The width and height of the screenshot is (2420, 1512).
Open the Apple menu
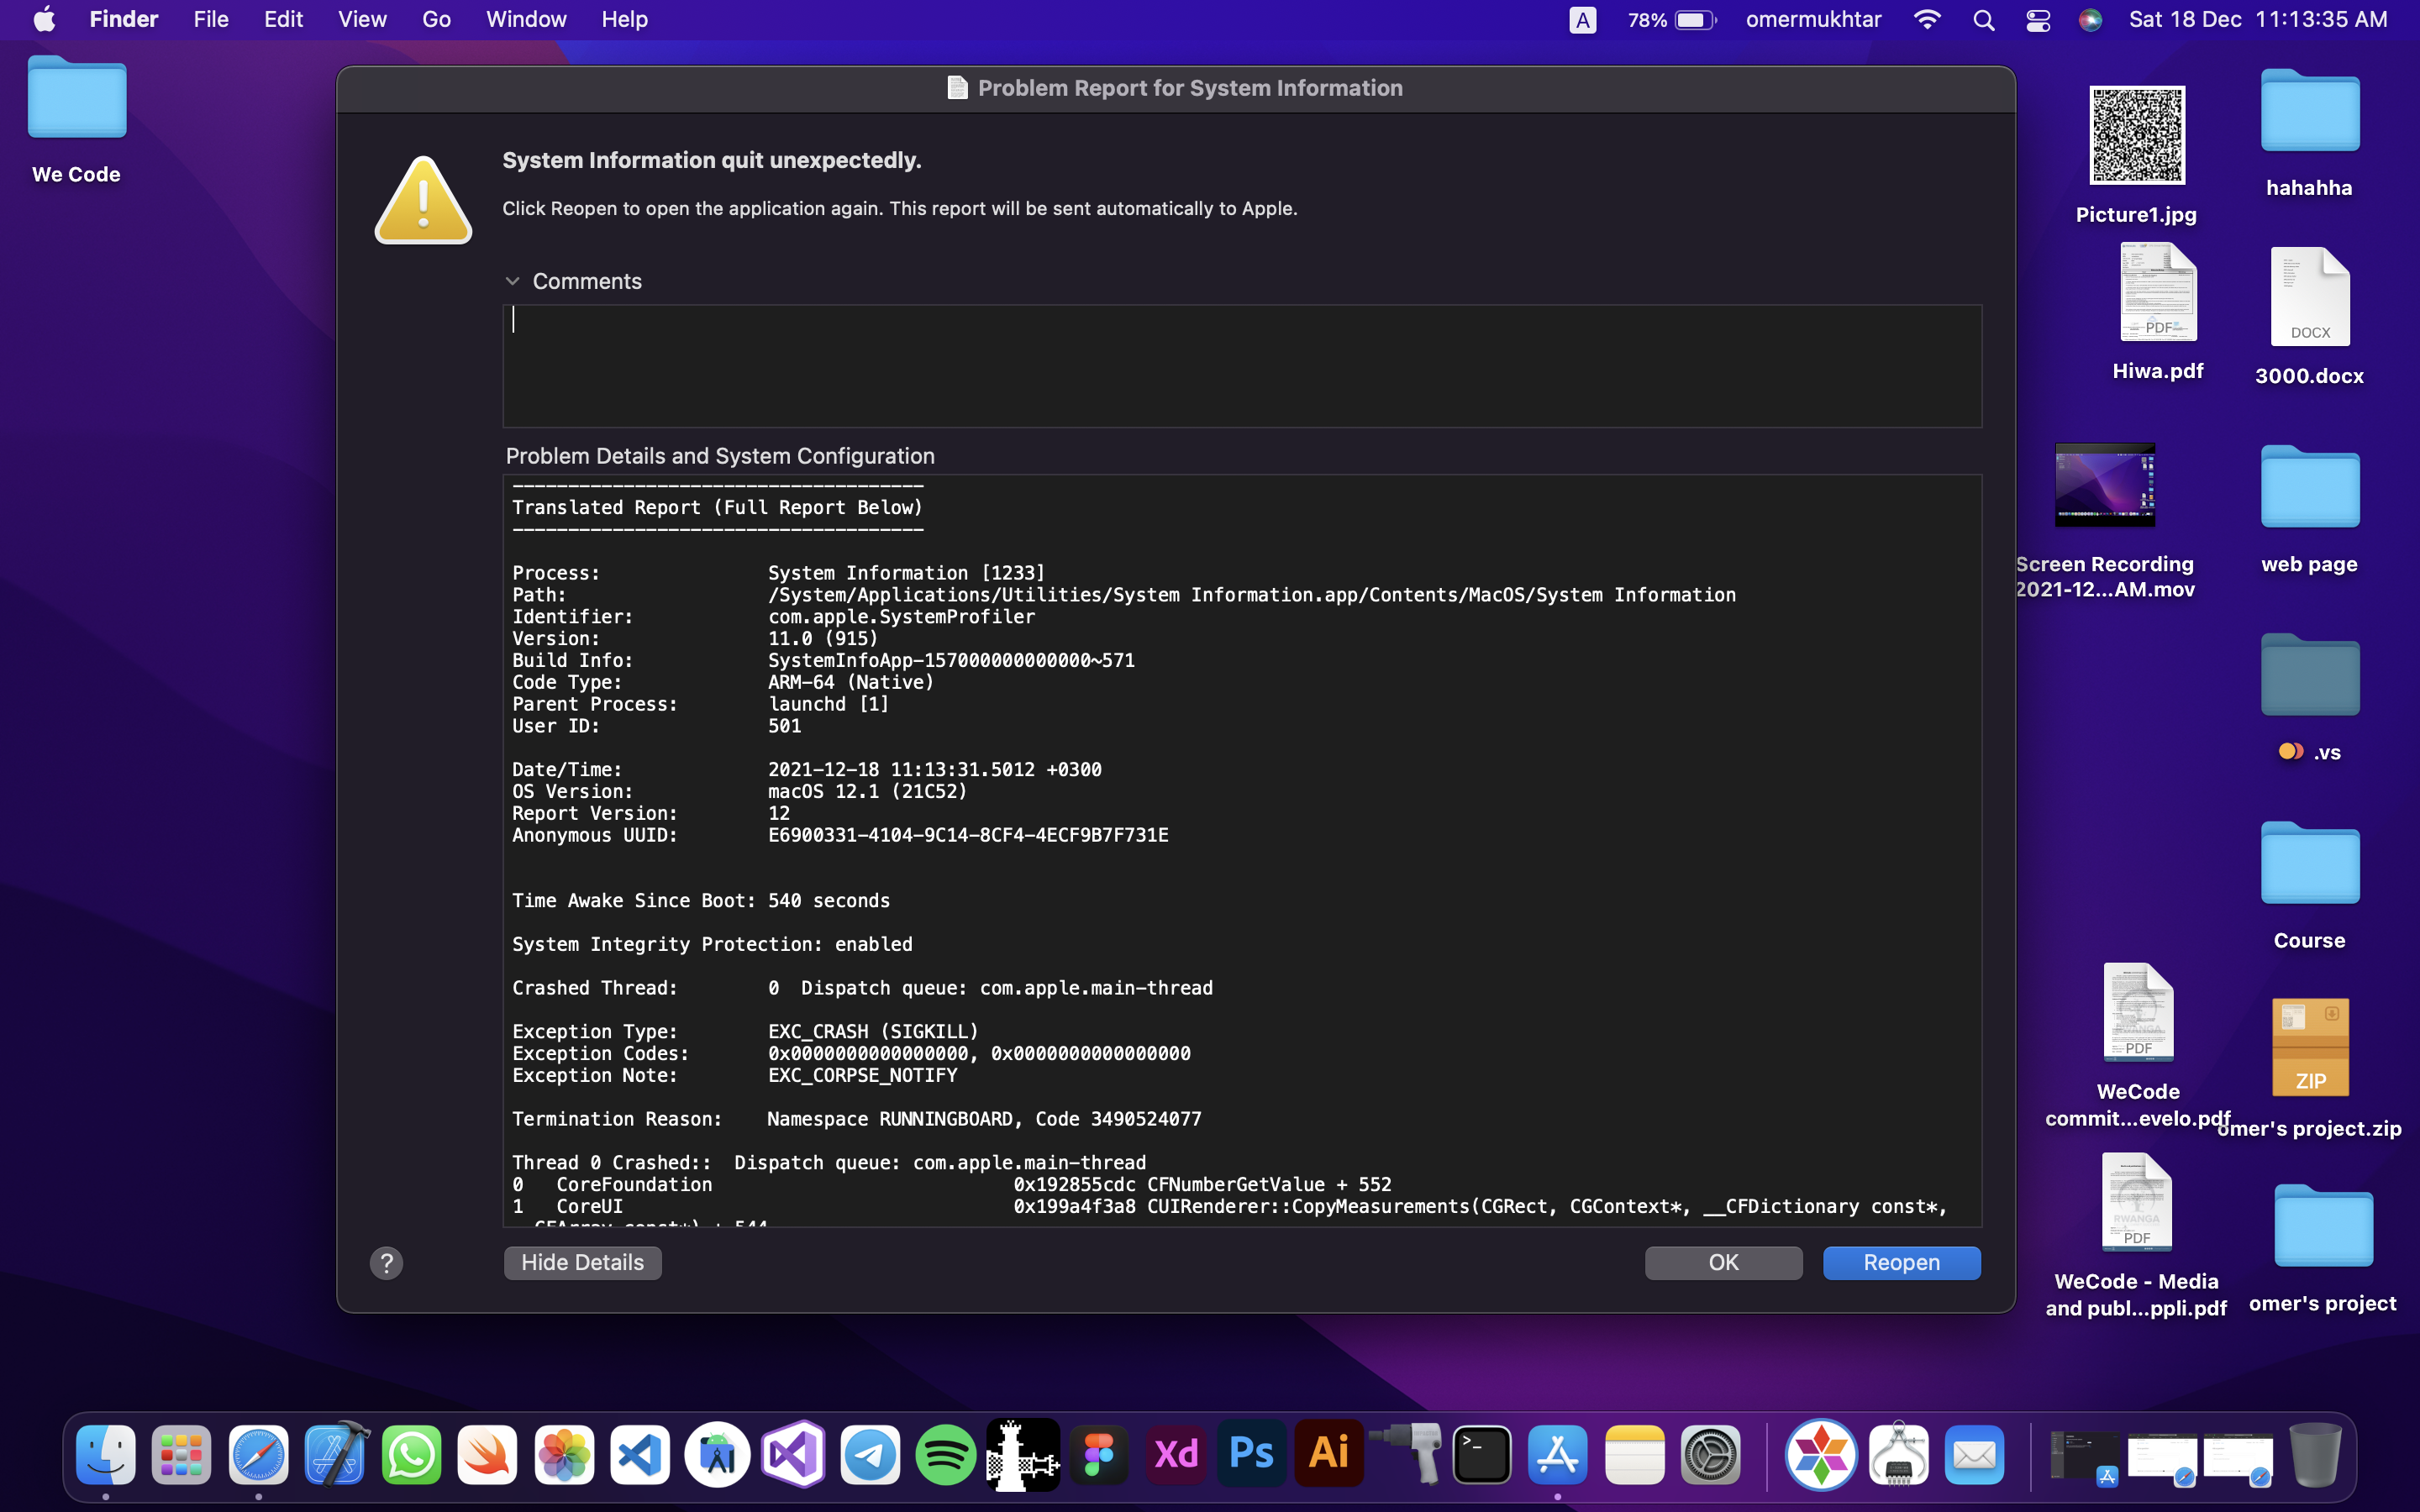[44, 20]
